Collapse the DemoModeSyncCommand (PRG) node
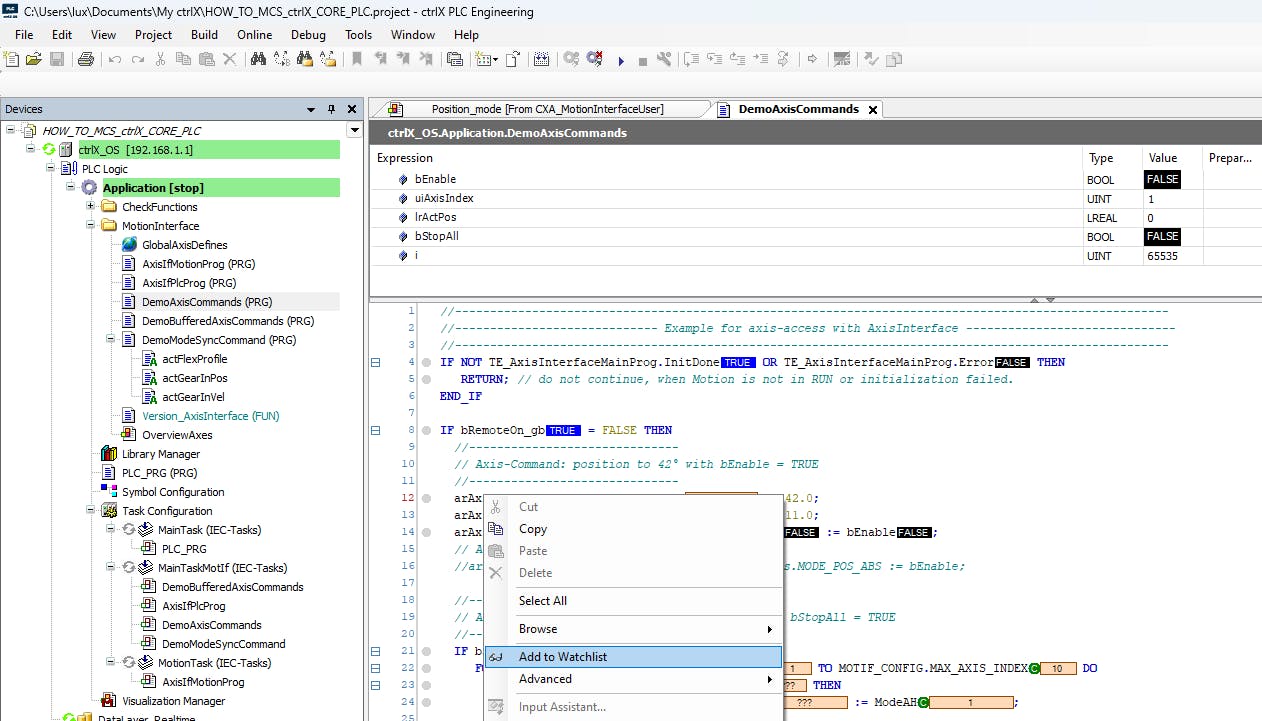1262x721 pixels. tap(110, 340)
